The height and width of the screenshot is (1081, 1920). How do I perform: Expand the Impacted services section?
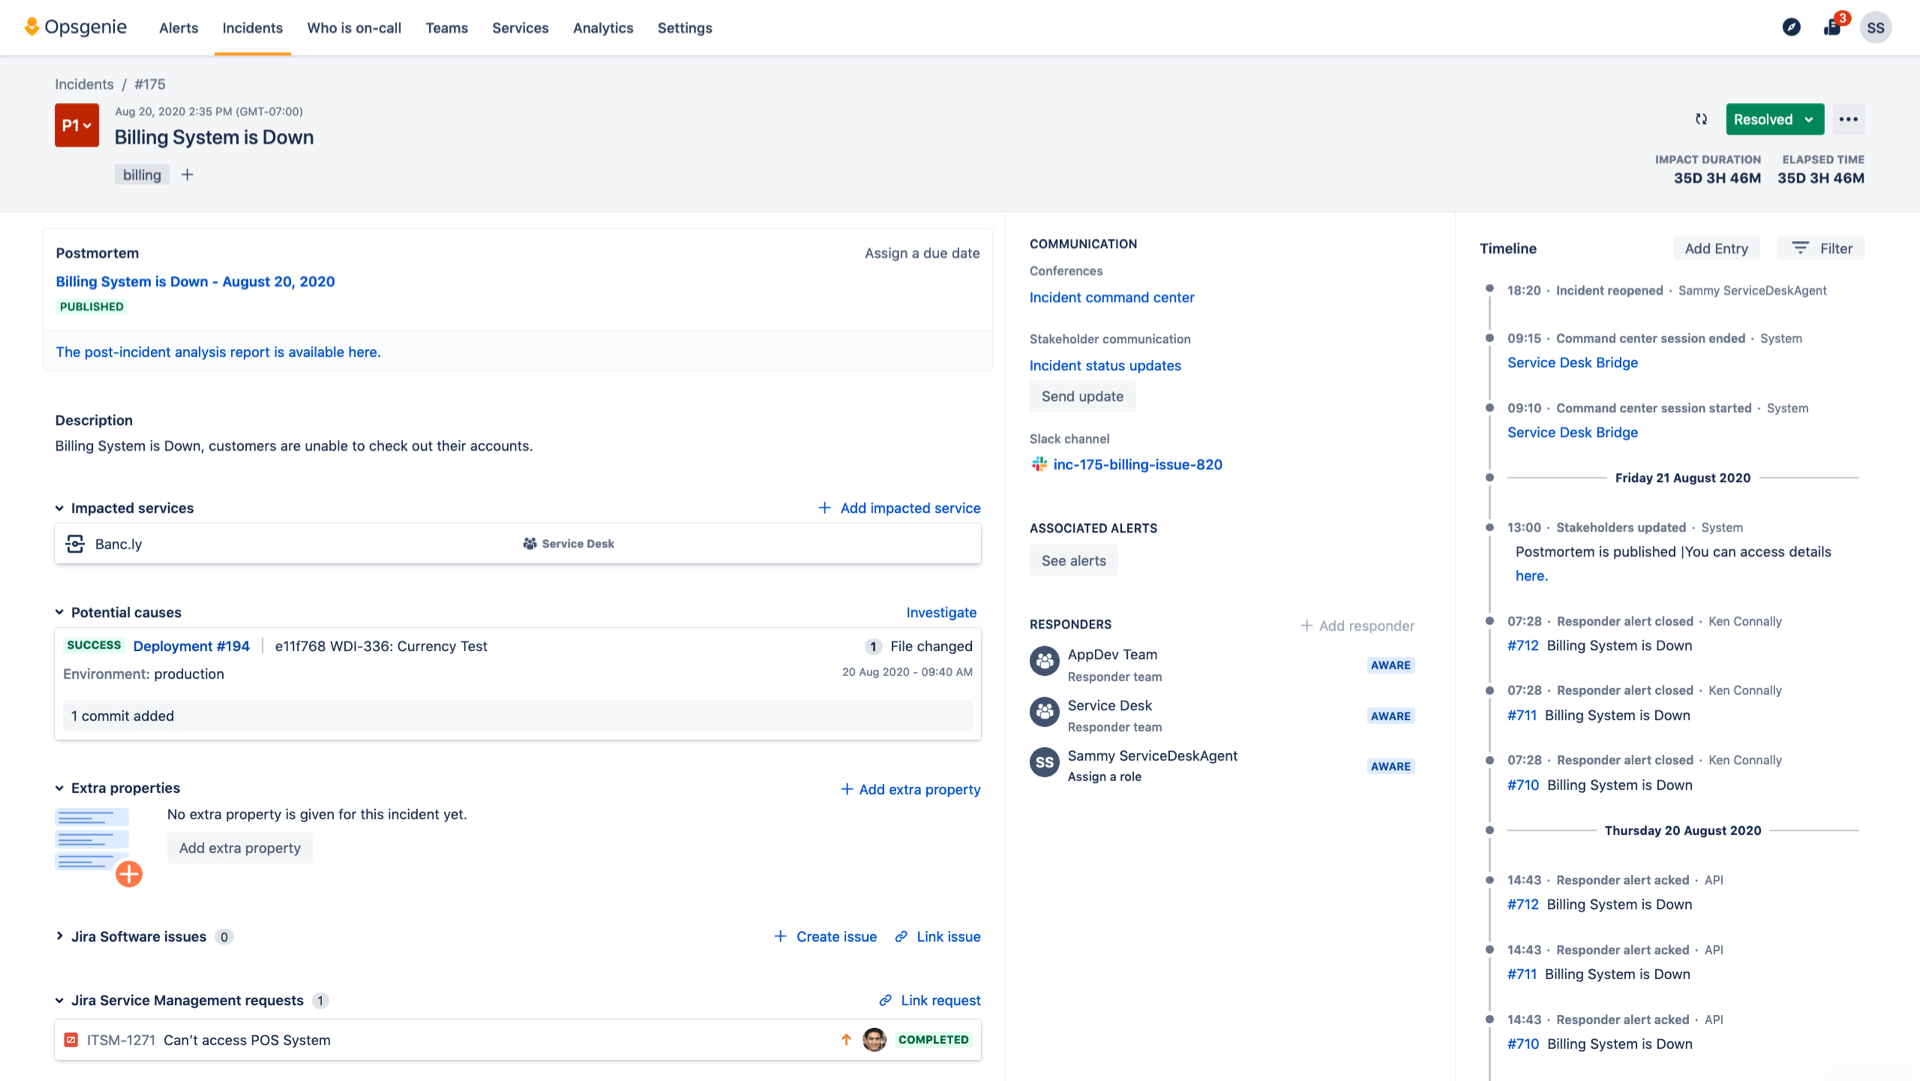(x=61, y=508)
